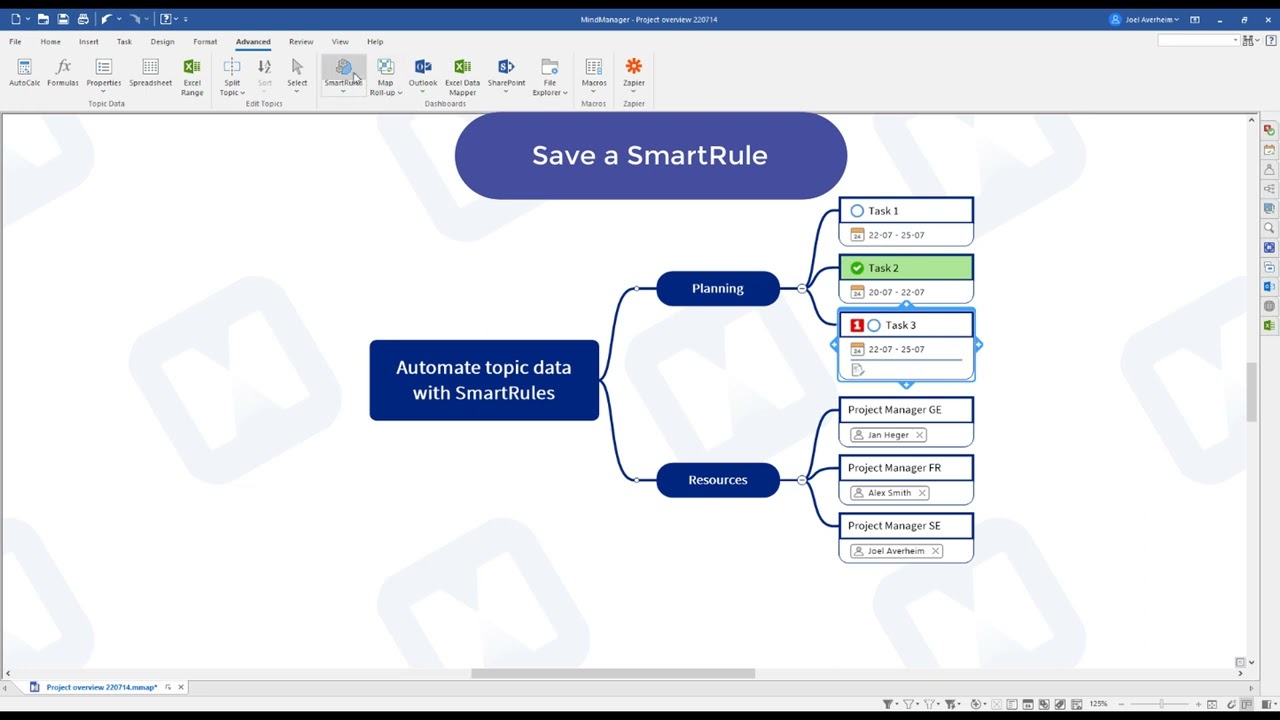This screenshot has height=720, width=1280.
Task: Click the Print icon in title bar
Action: pos(83,19)
